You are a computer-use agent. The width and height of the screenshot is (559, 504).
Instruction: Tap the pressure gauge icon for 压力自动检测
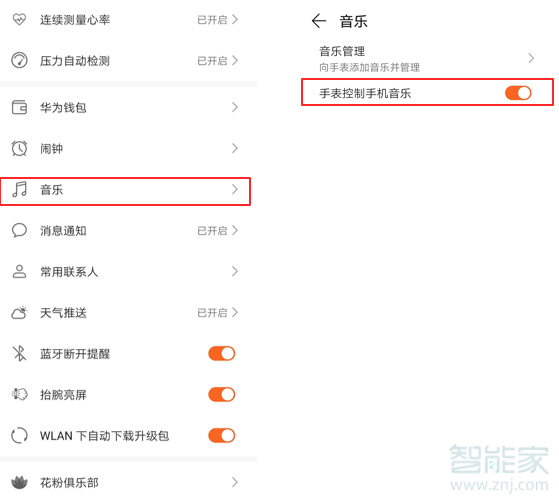(x=19, y=60)
